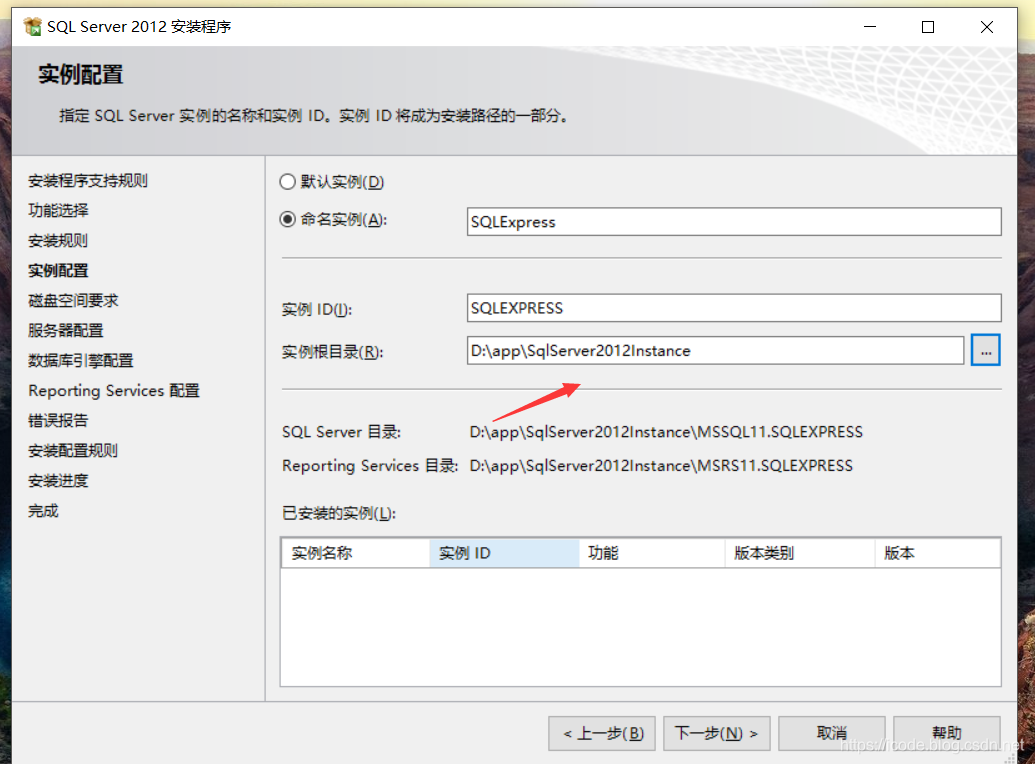Screen dimensions: 1035x764
Task: Click the 实例 ID(I) label
Action: [x=317, y=309]
